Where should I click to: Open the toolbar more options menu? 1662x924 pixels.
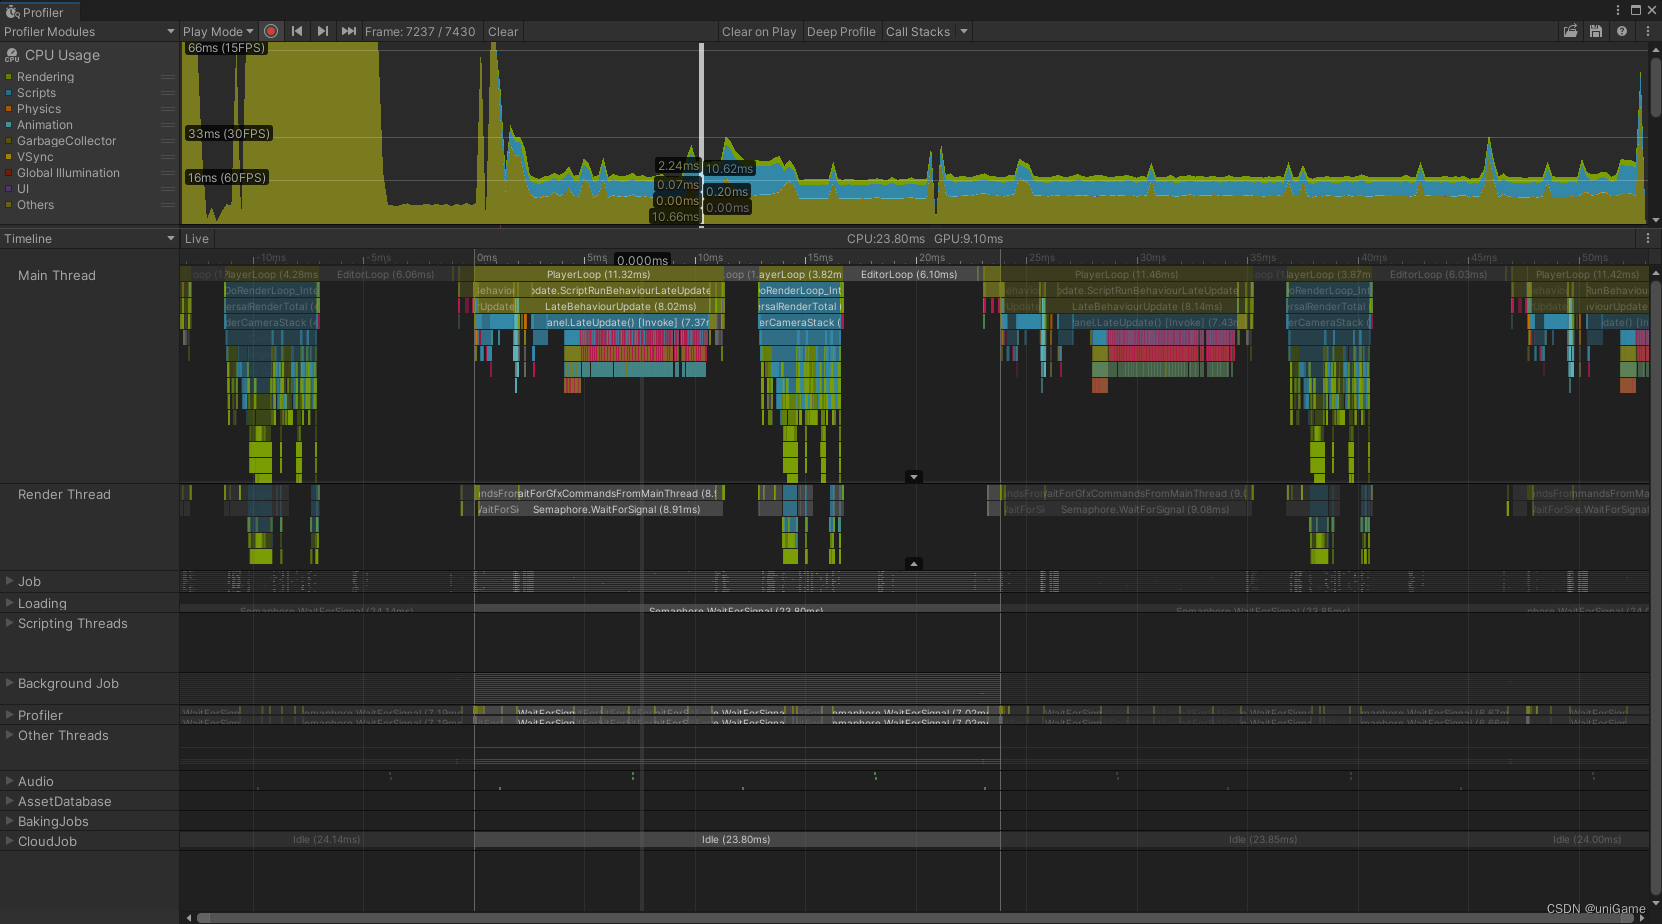pyautogui.click(x=1648, y=31)
